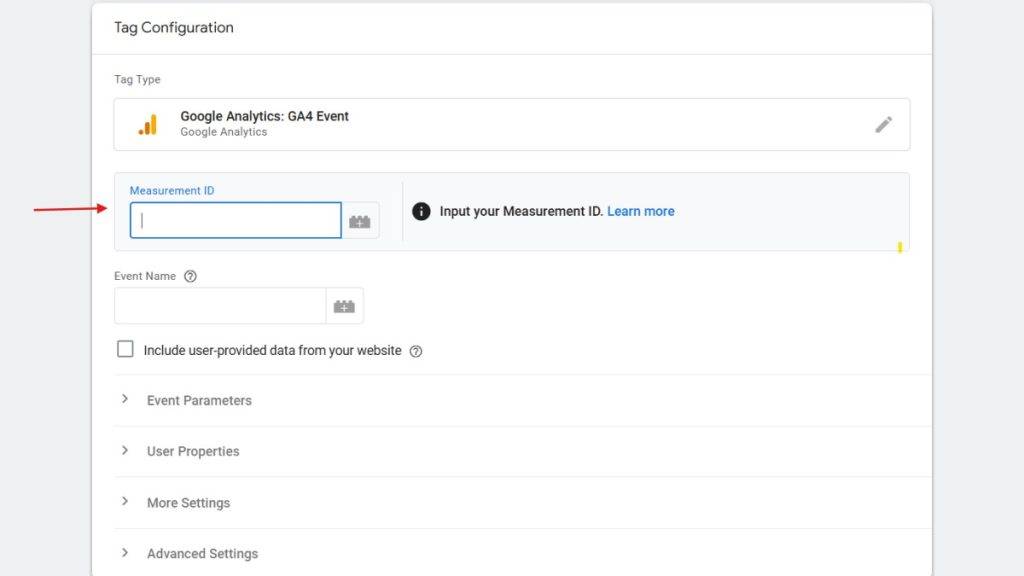Image resolution: width=1024 pixels, height=576 pixels.
Task: Click the Google Analytics GA4 logo icon
Action: coord(147,123)
